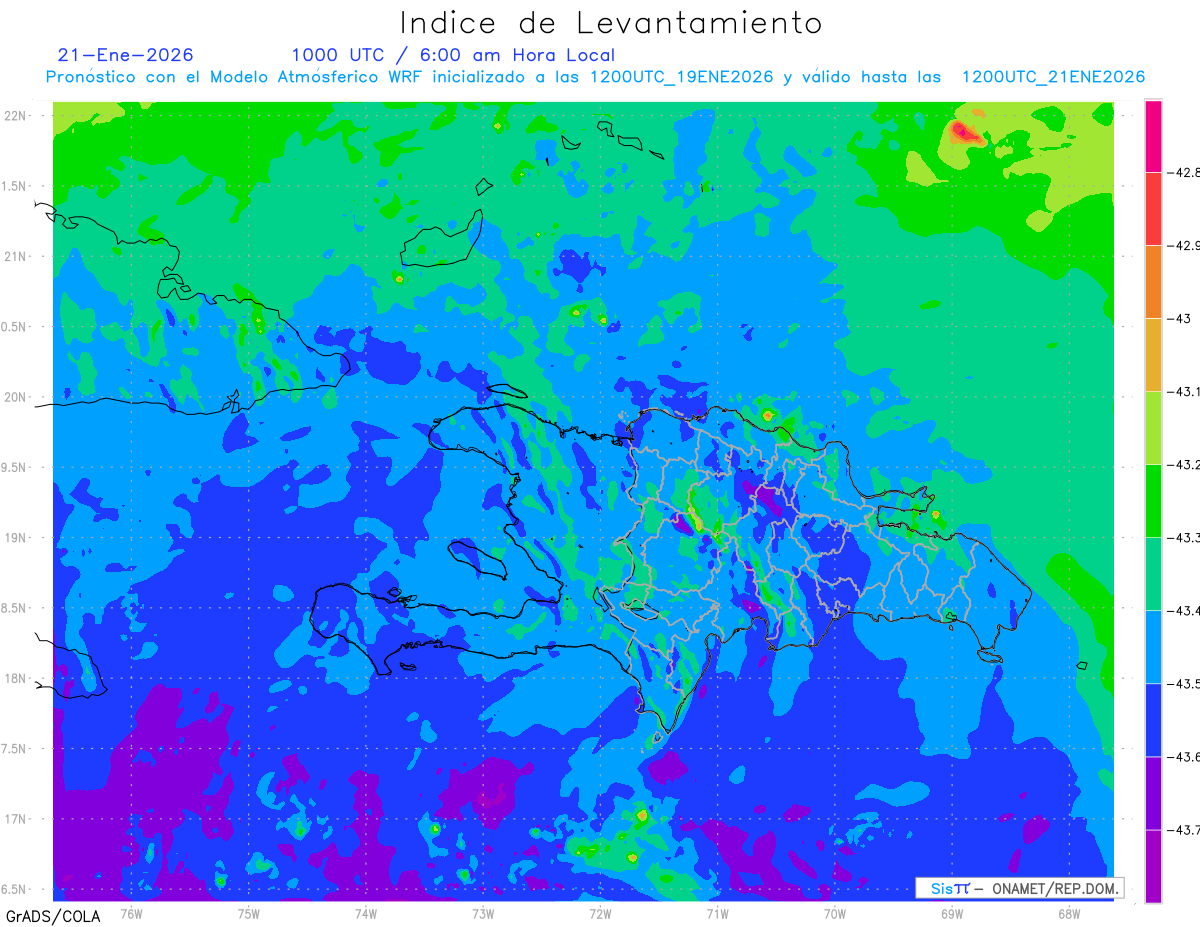Click the "71W" longitude label
The image size is (1200, 927).
717,912
